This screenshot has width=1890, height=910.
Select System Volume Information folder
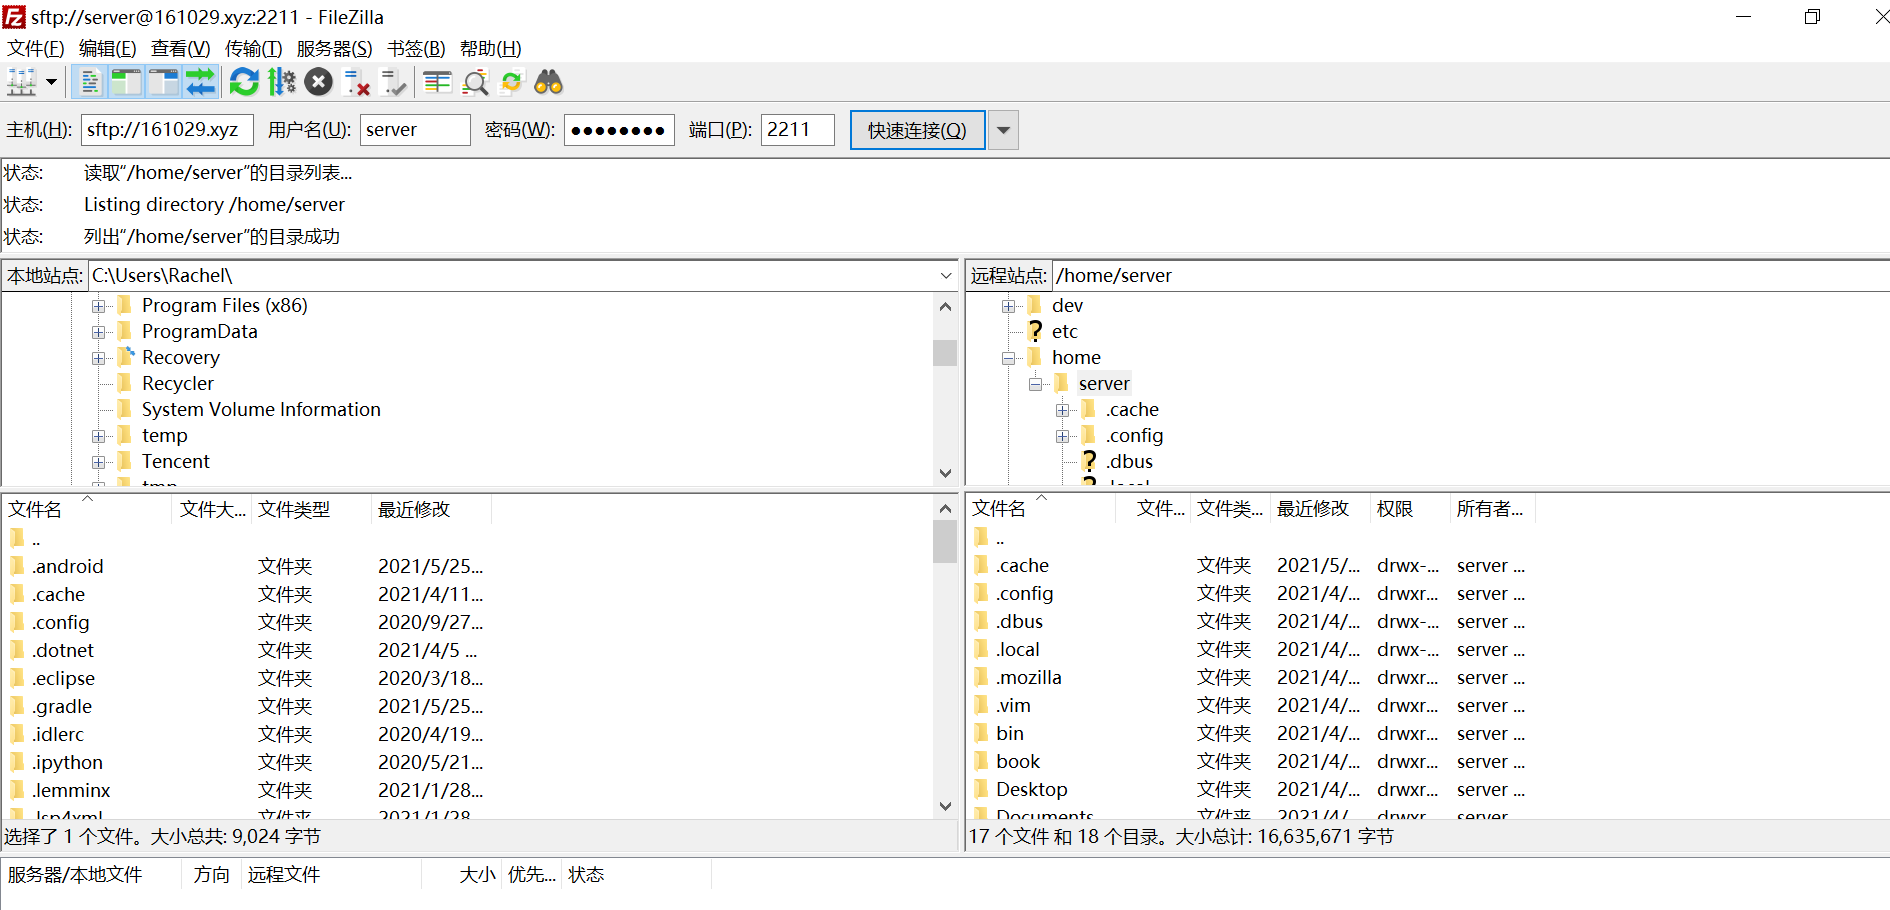(261, 409)
